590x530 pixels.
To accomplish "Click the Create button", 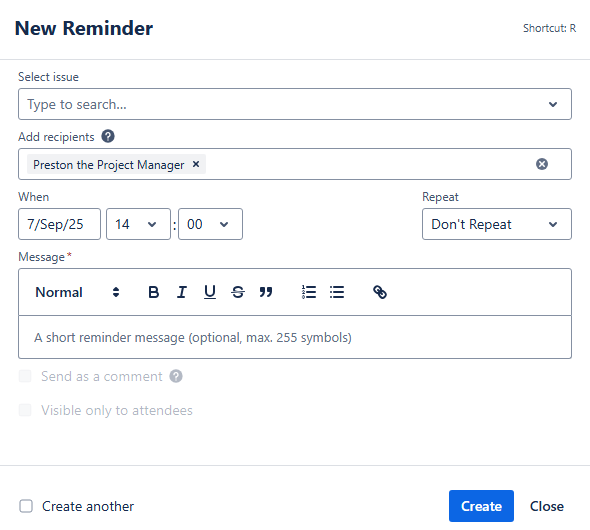I will click(x=481, y=506).
